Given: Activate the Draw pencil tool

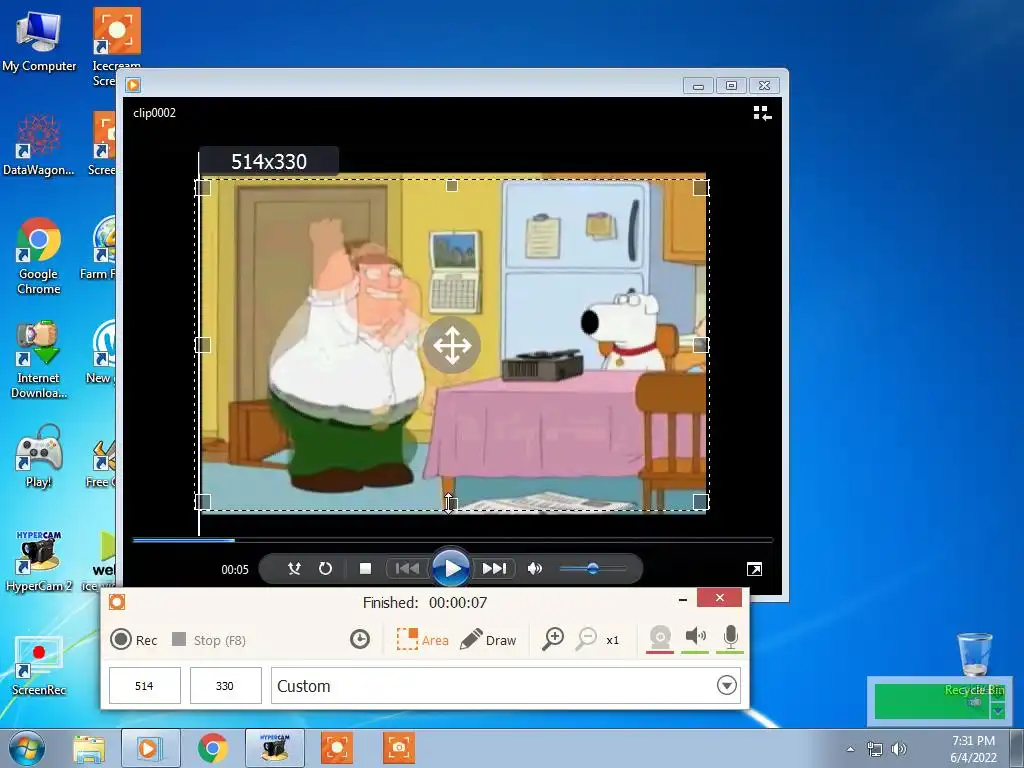Looking at the screenshot, I should click(x=488, y=639).
